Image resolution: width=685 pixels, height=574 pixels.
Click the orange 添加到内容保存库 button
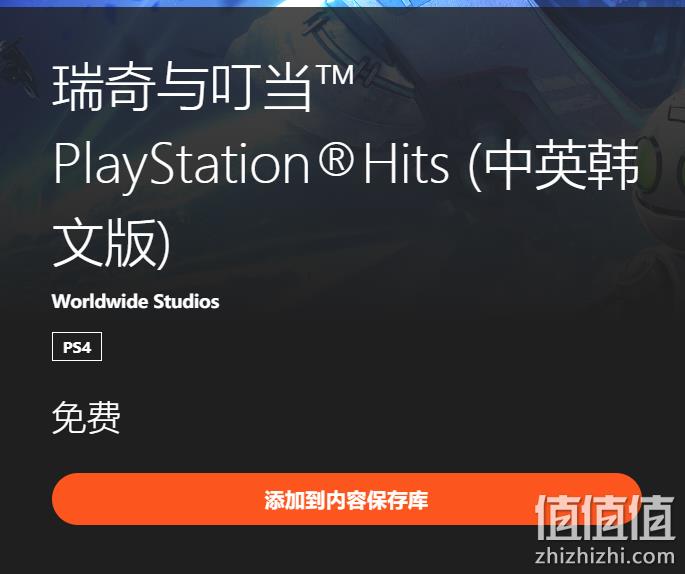coord(346,499)
